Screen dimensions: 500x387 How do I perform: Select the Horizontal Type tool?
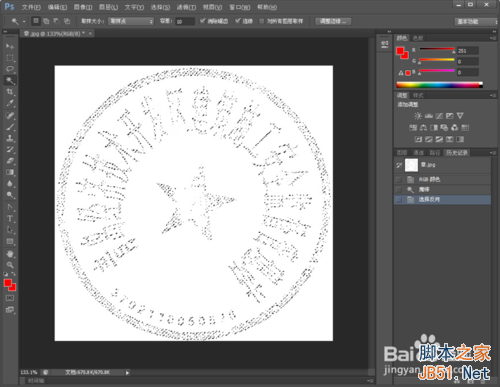point(10,219)
